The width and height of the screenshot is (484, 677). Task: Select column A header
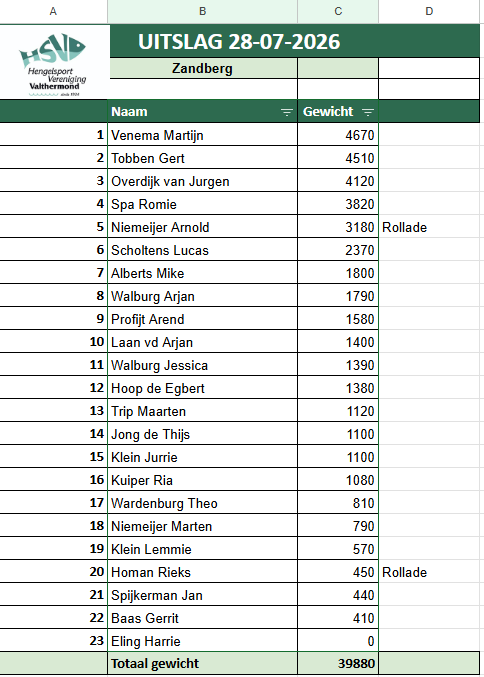[x=53, y=11]
